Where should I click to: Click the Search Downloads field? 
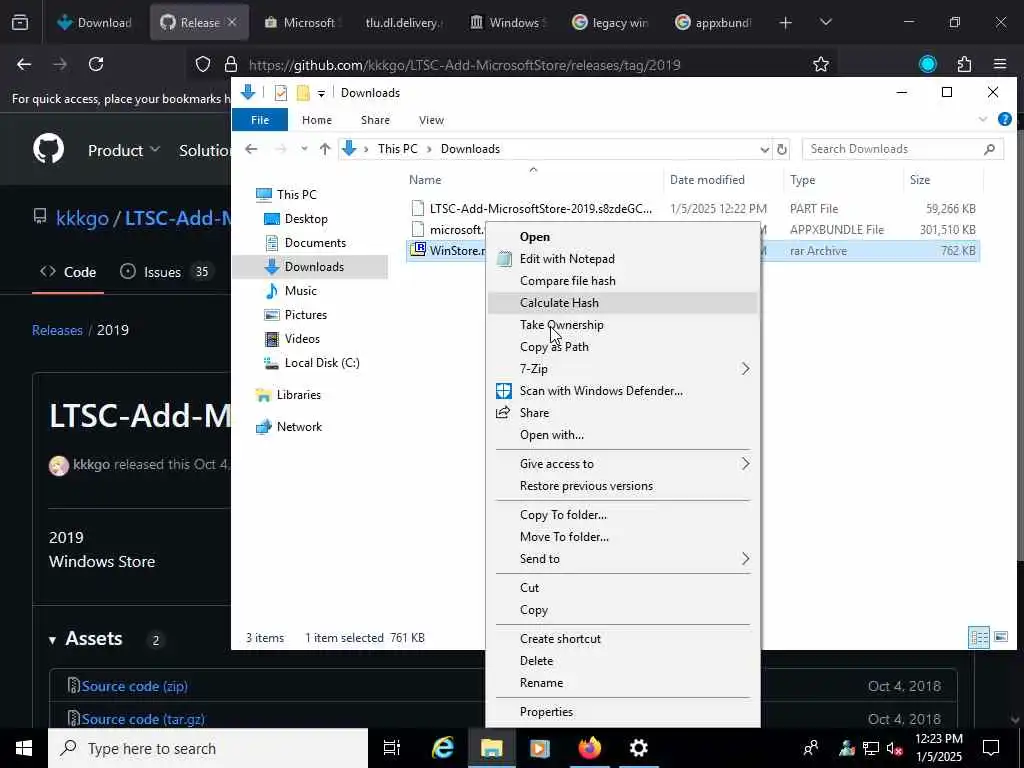(903, 149)
